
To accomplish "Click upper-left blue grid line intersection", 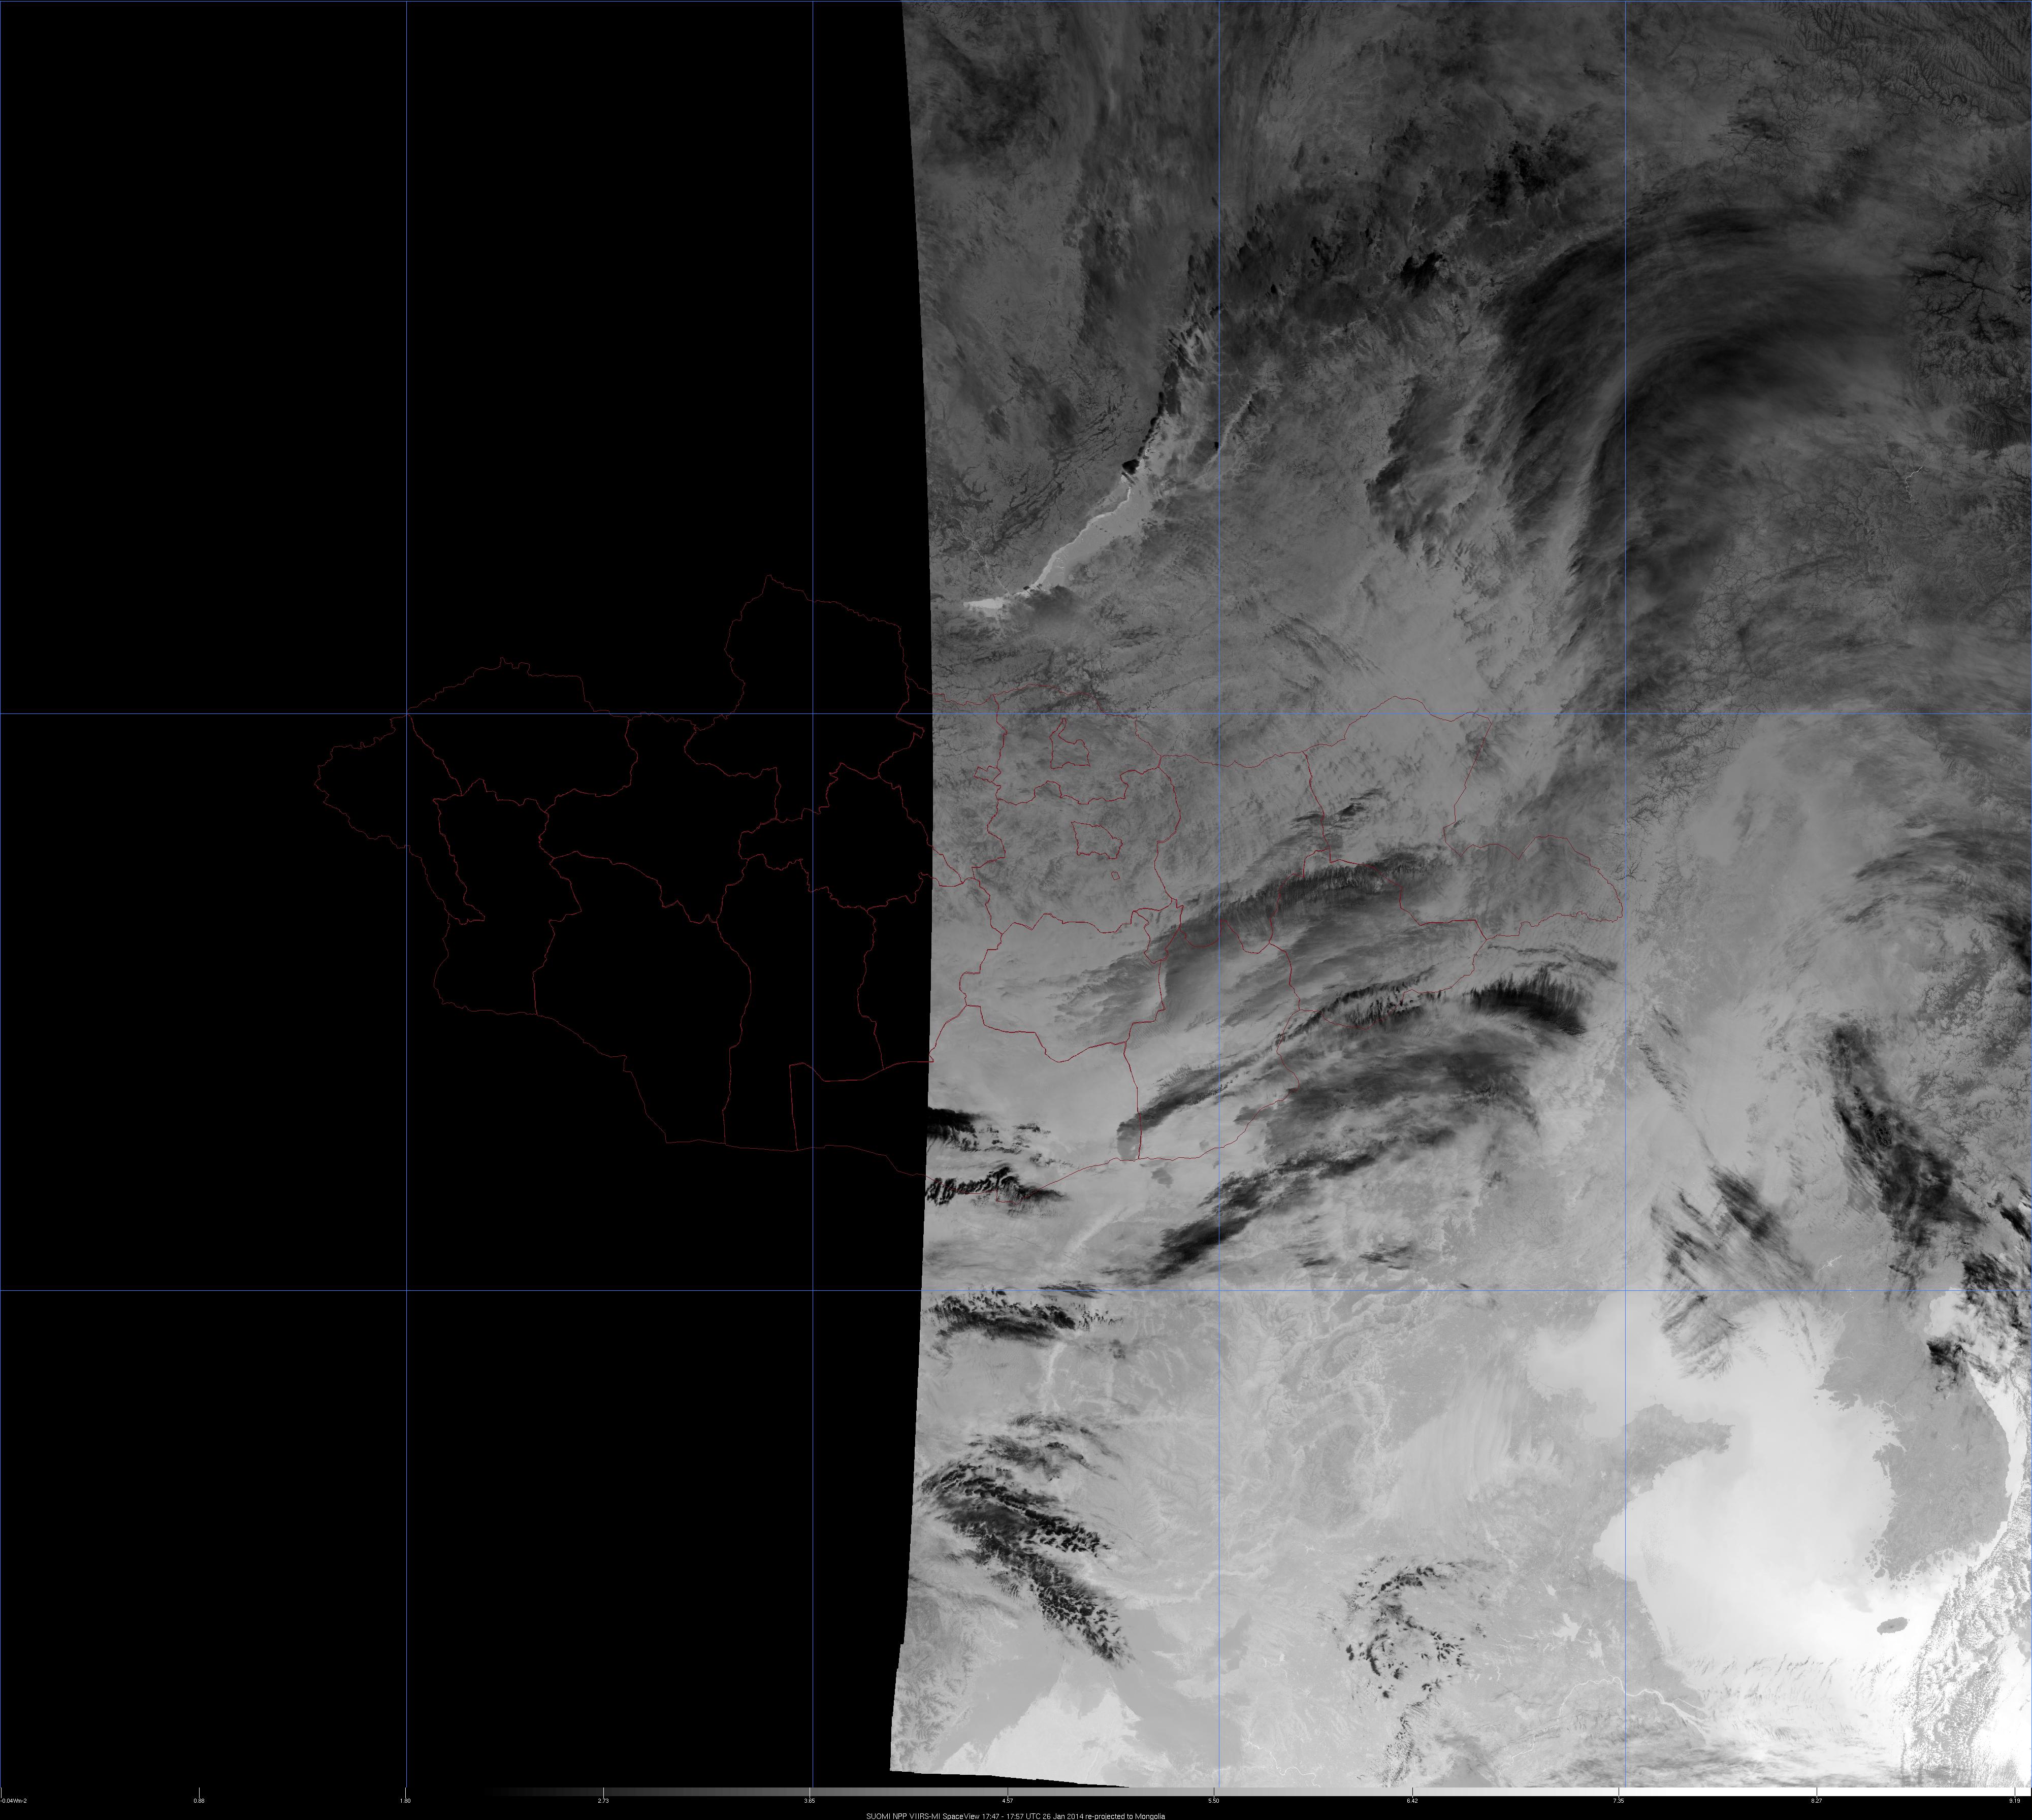I will point(406,713).
